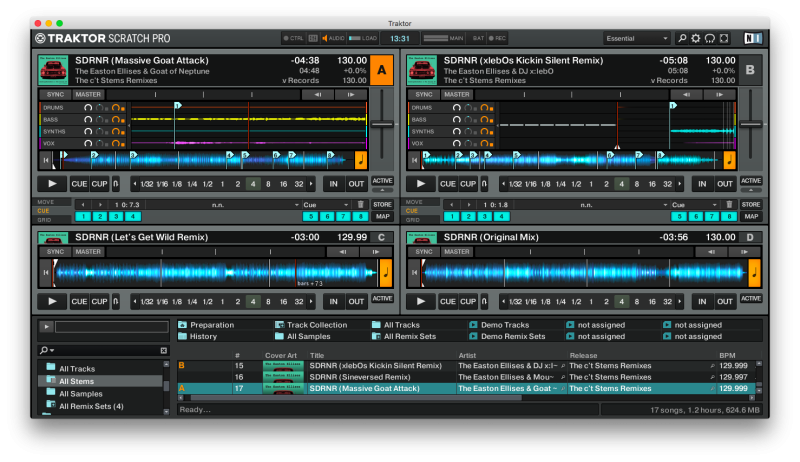
Task: Set loop IN point on Deck A
Action: 333,184
